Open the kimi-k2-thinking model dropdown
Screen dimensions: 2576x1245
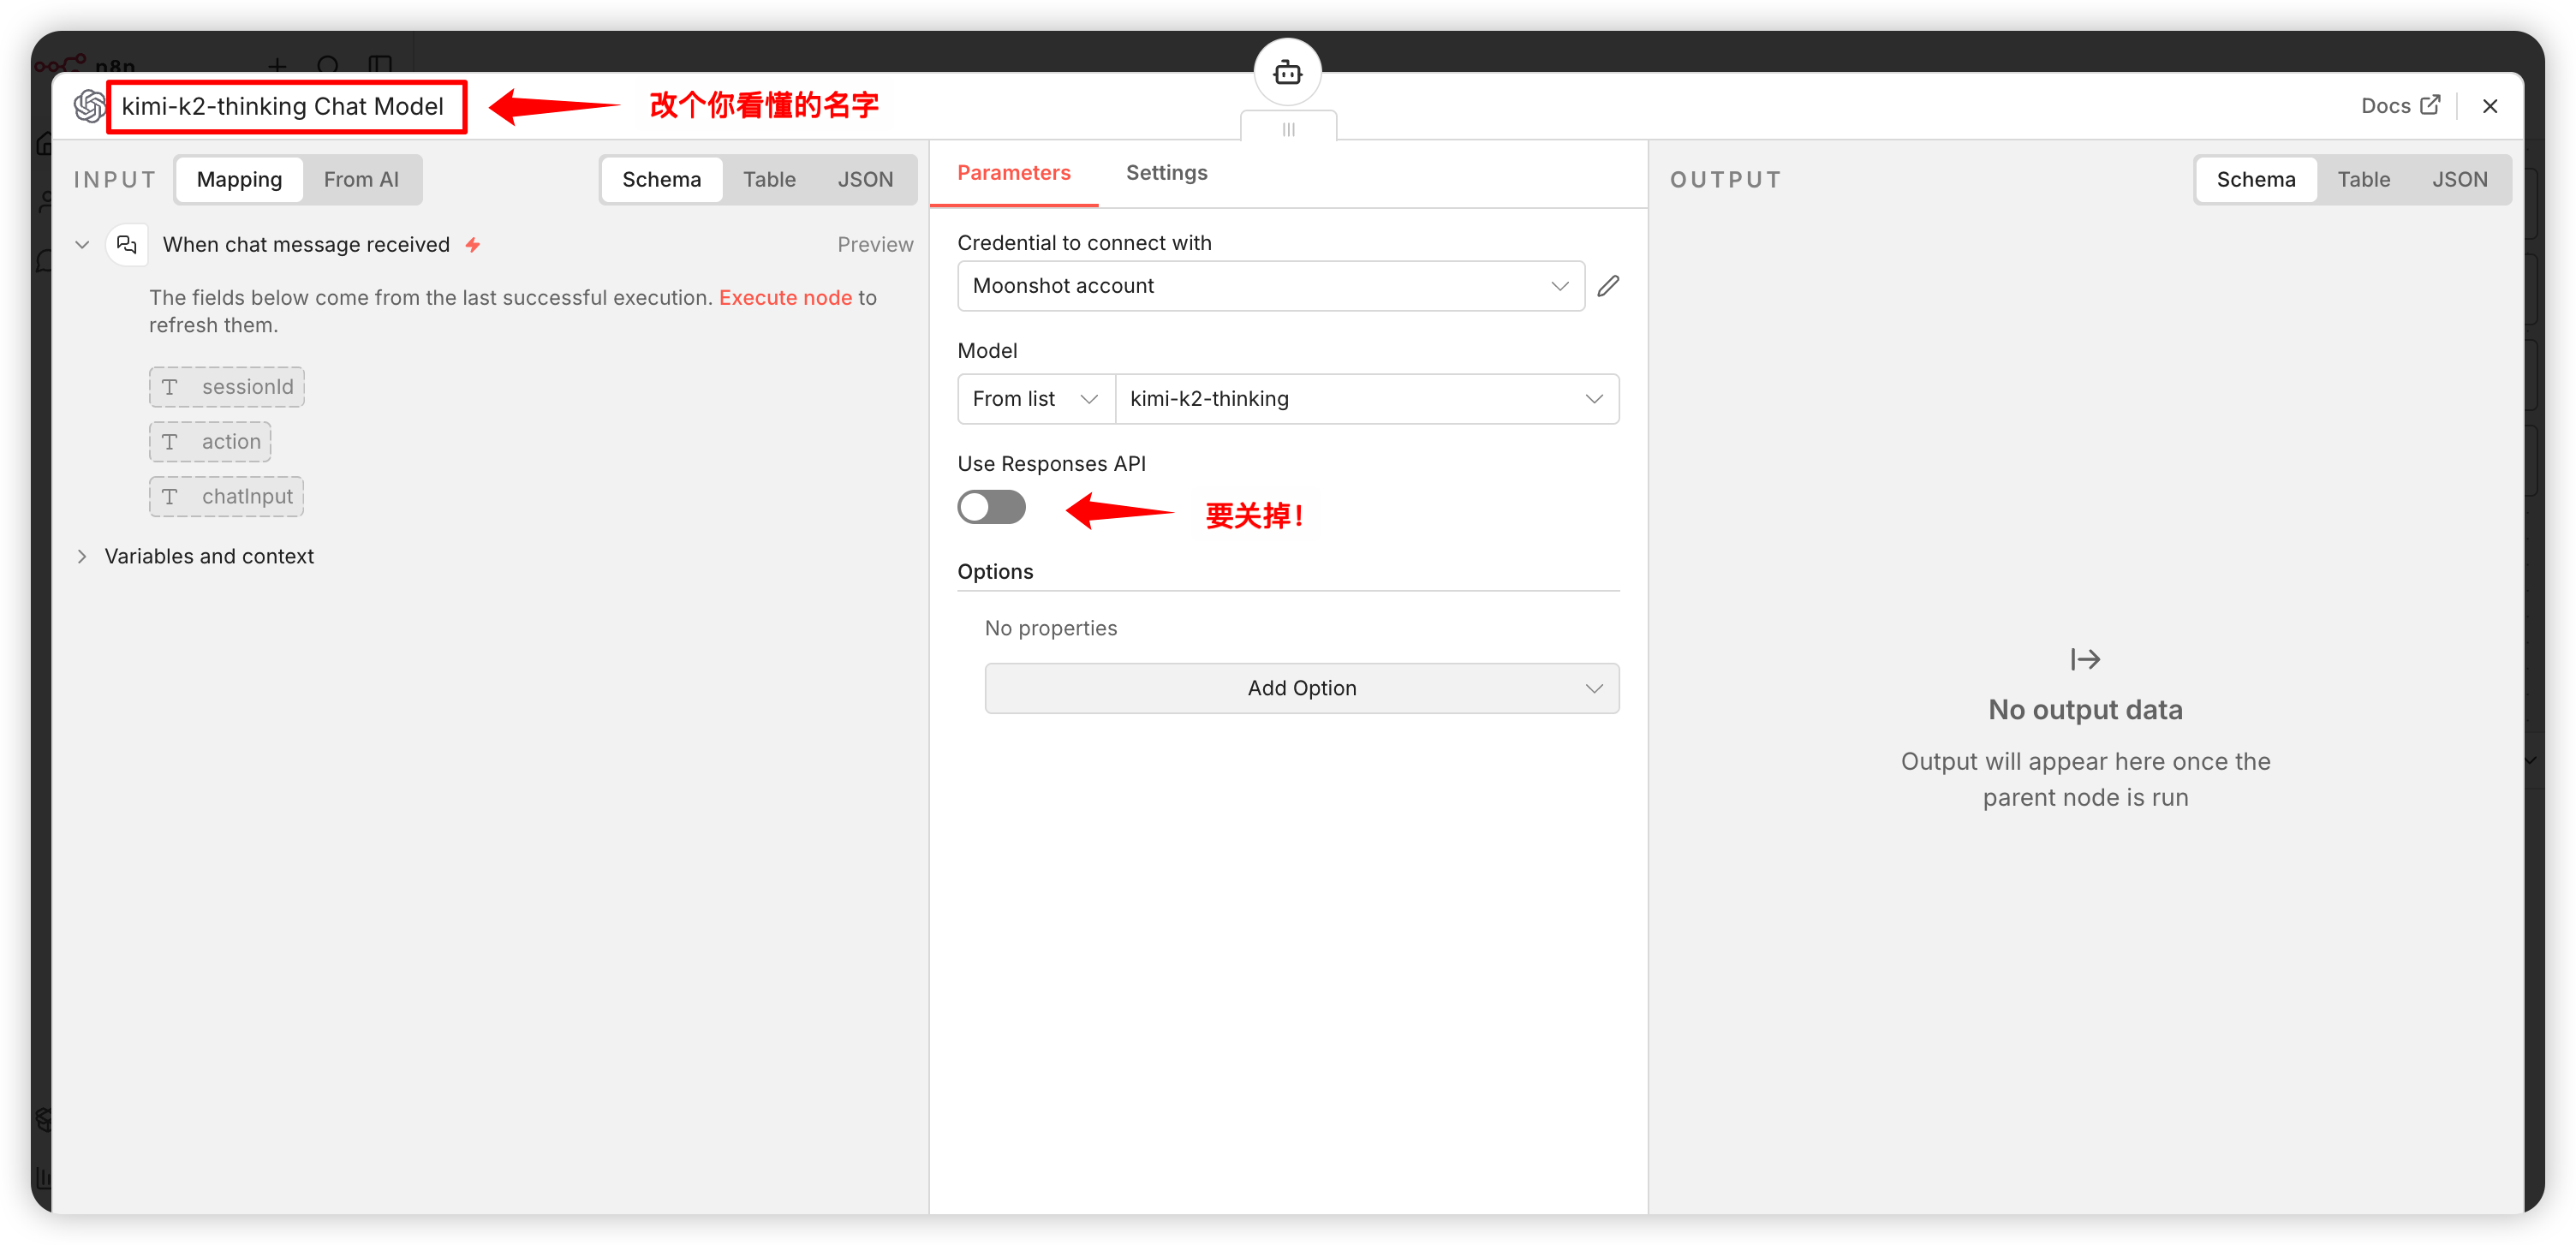pos(1366,399)
